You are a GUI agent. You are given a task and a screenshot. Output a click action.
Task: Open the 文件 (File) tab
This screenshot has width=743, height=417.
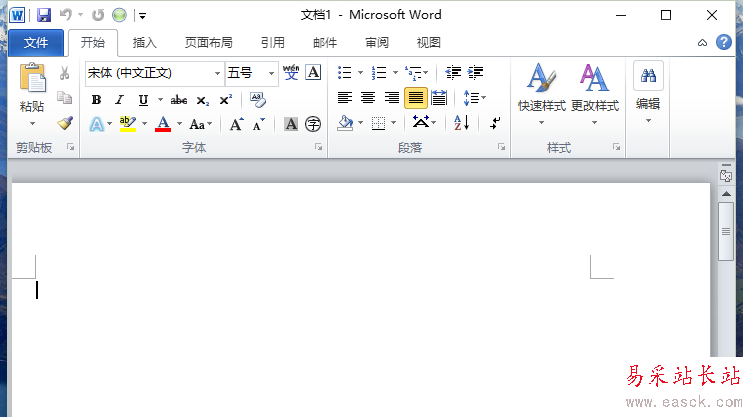(x=36, y=43)
